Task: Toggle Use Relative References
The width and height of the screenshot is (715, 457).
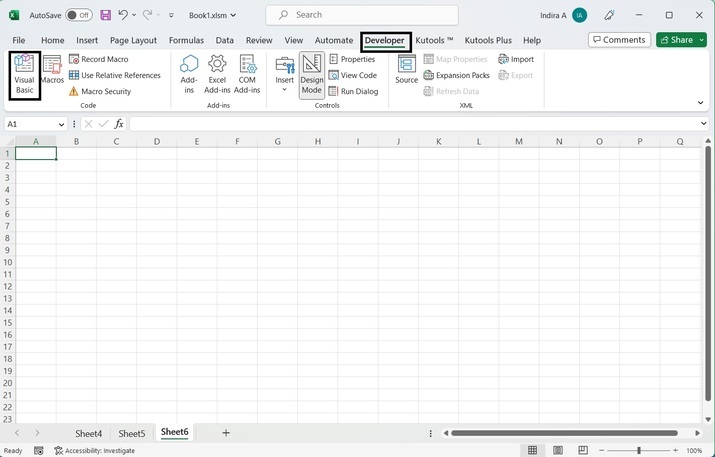Action: [114, 75]
